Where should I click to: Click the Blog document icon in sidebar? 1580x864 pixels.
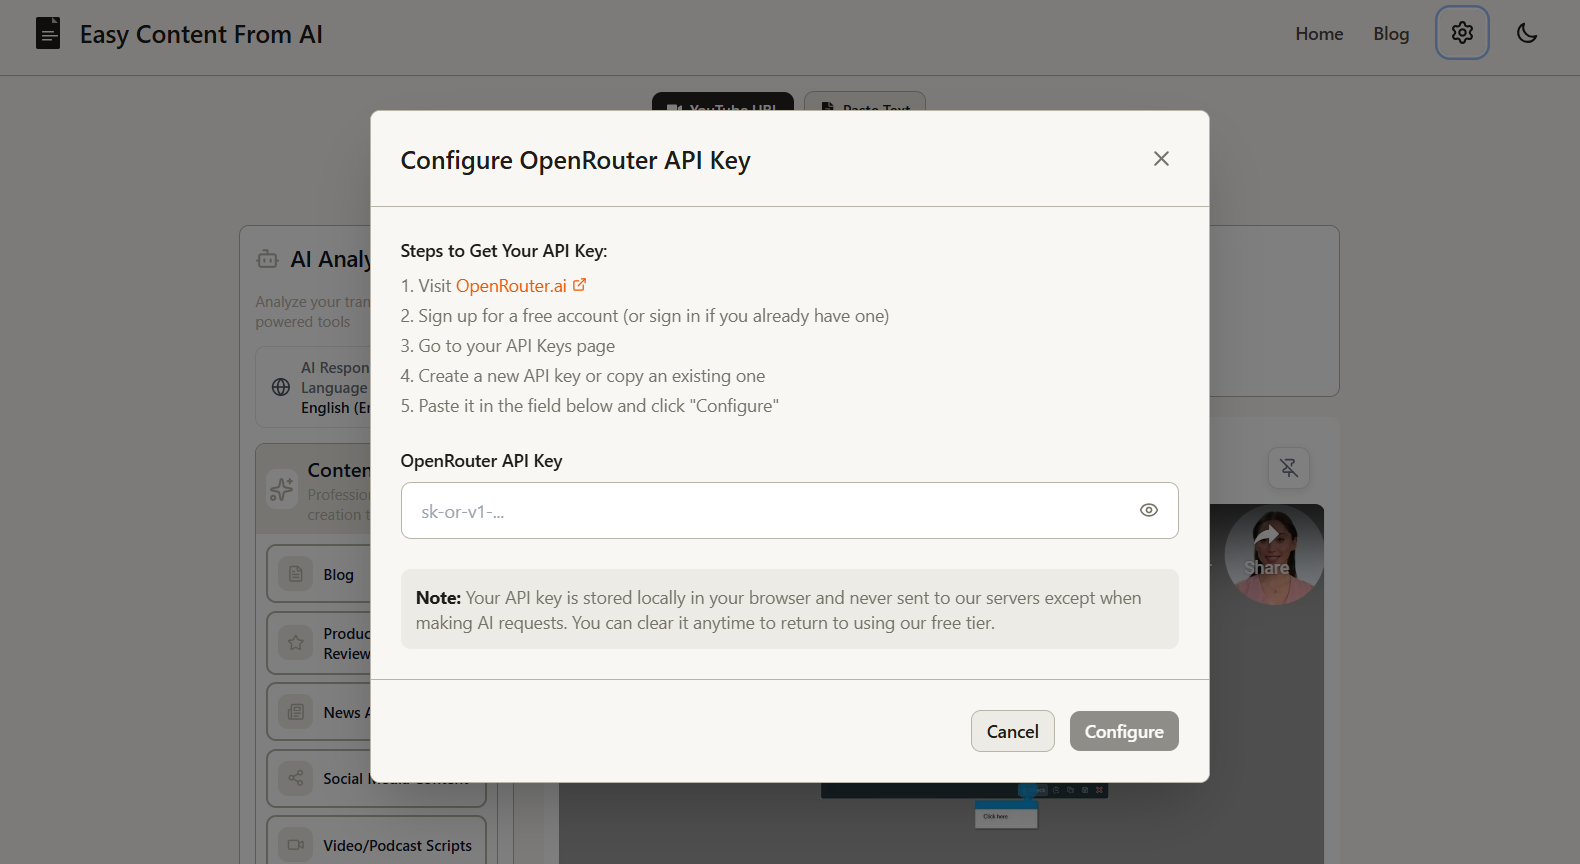295,574
